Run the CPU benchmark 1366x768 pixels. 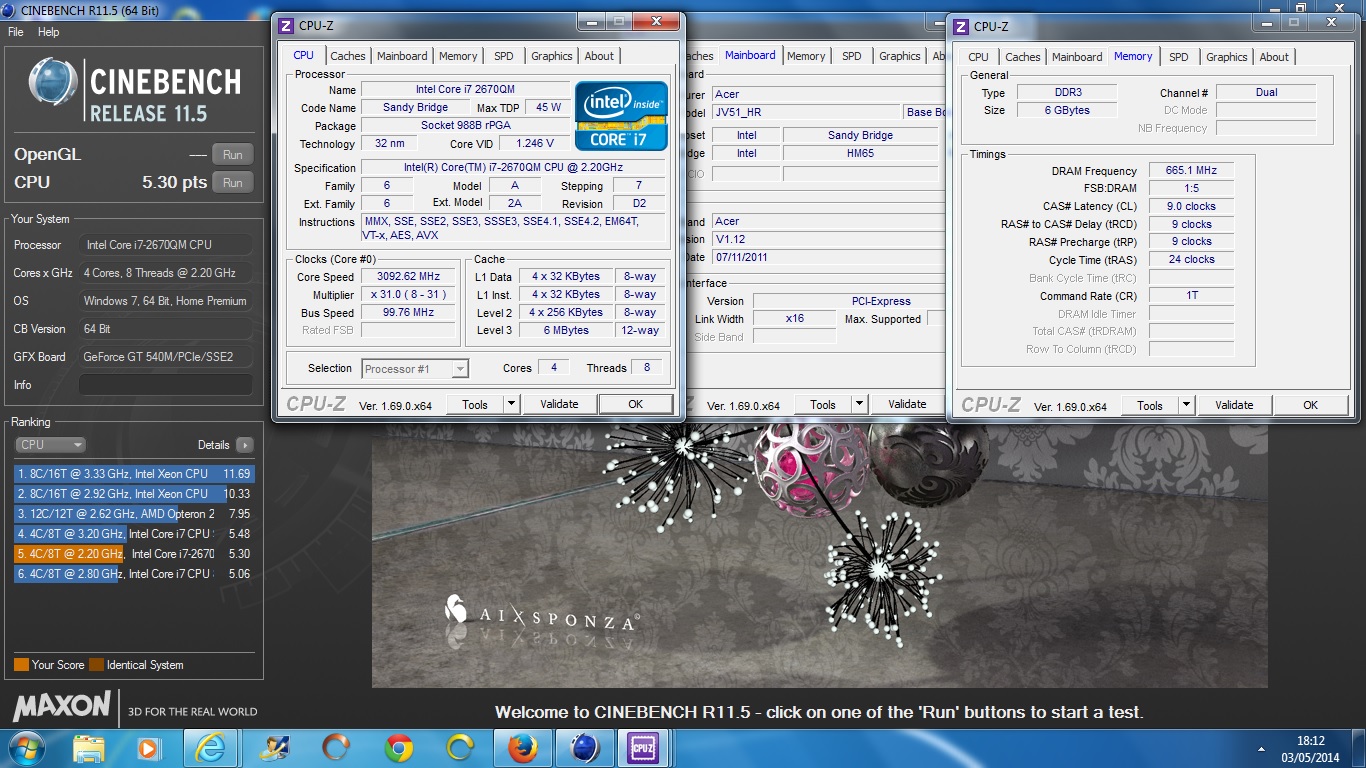point(233,182)
